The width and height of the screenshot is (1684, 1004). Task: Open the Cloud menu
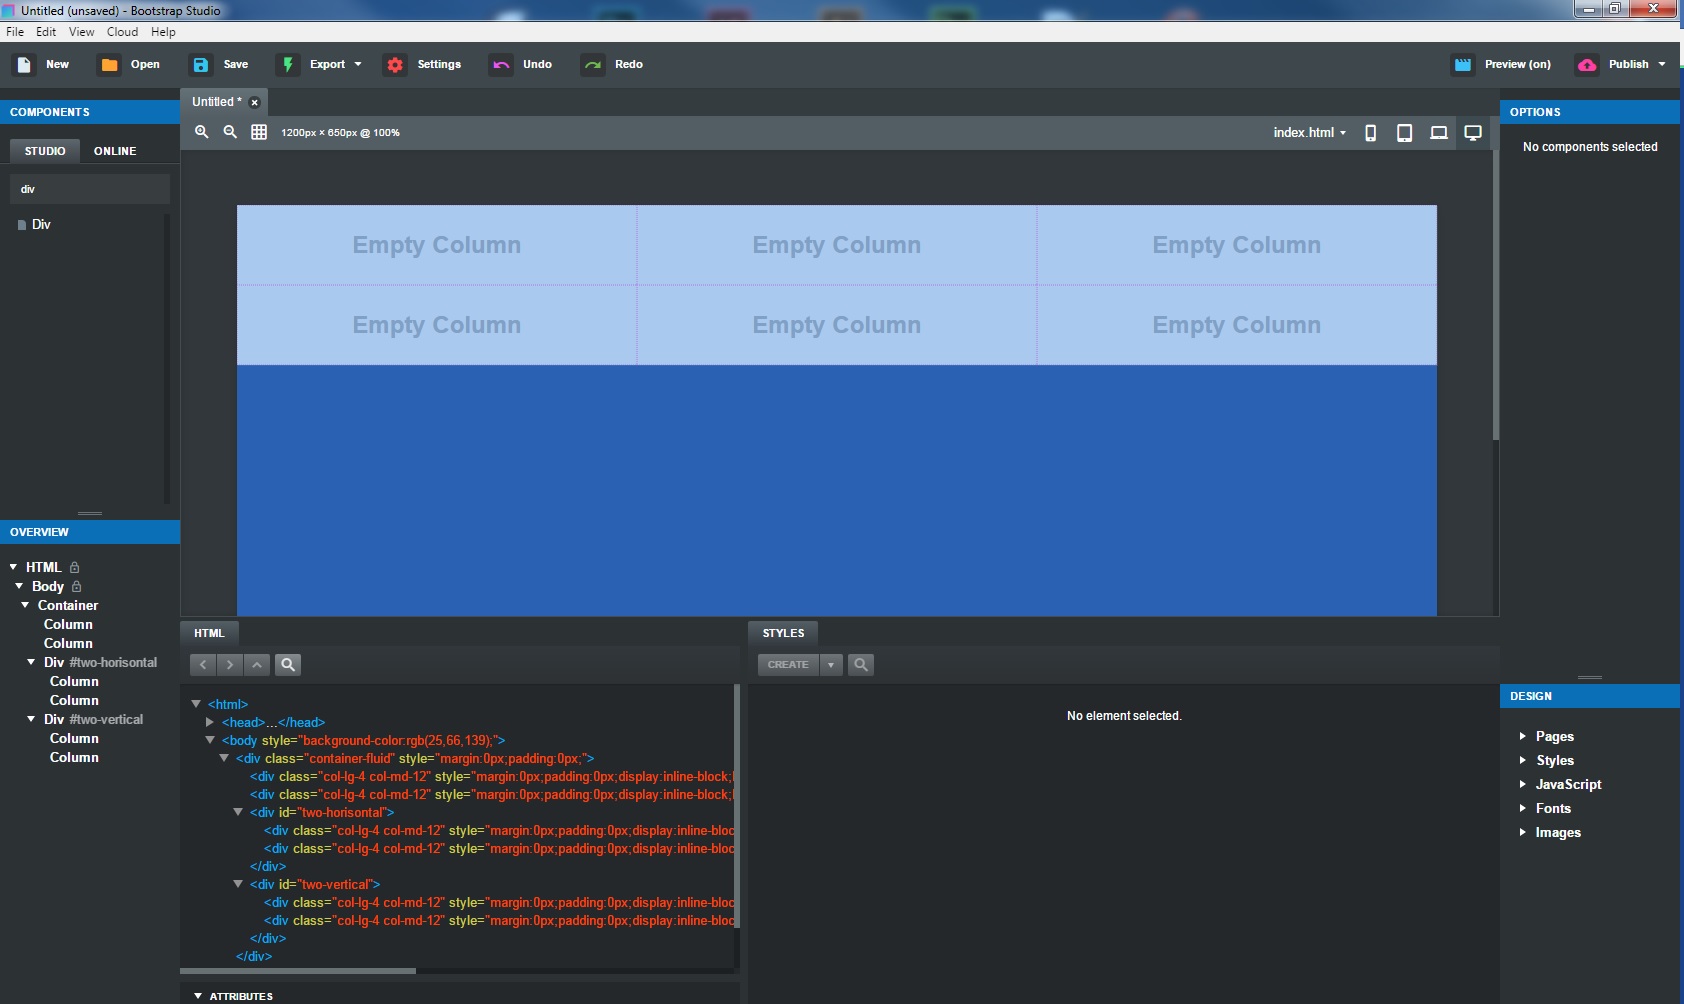[x=123, y=32]
